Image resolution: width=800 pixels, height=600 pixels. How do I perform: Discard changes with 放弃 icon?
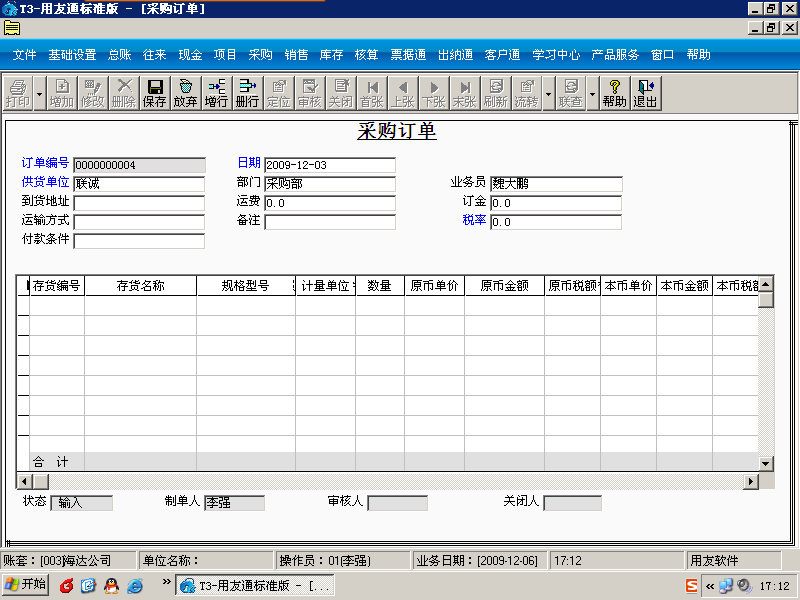pos(185,93)
